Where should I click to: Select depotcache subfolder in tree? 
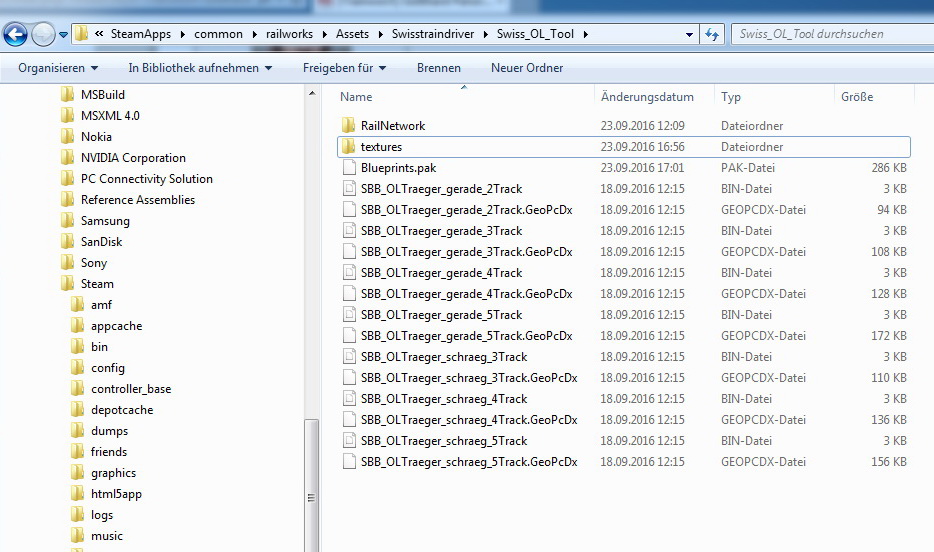click(x=122, y=410)
